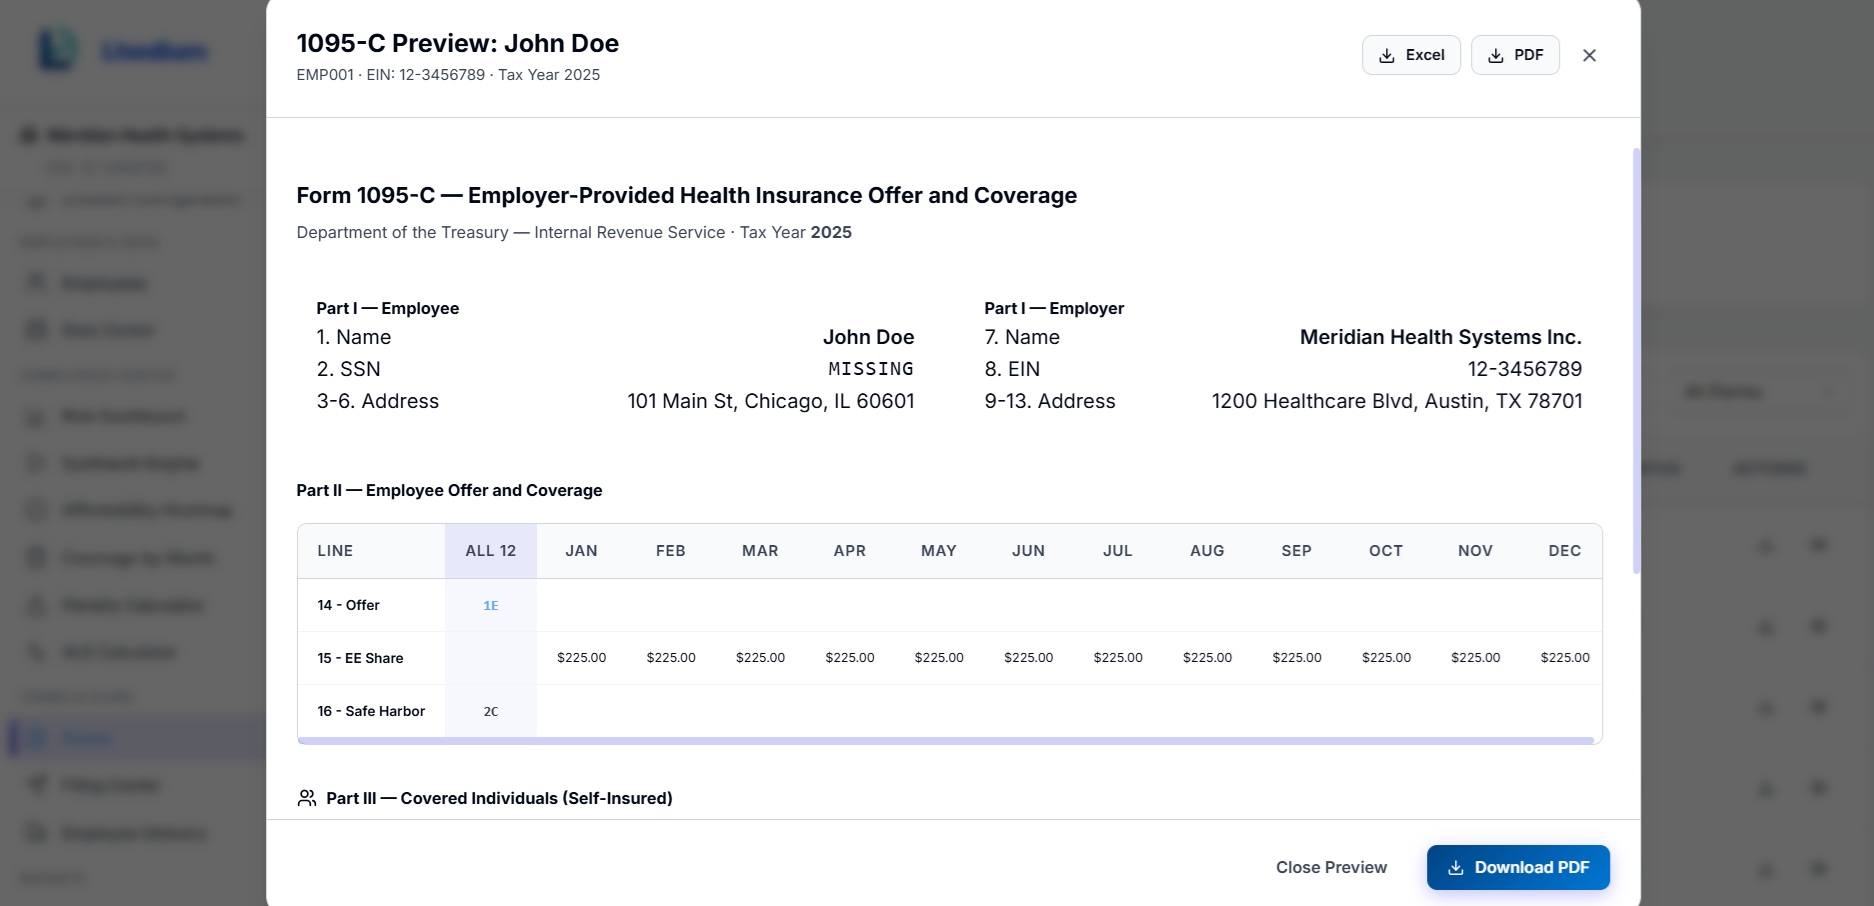Click the $225.00 value under APR
This screenshot has width=1874, height=906.
pyautogui.click(x=850, y=658)
